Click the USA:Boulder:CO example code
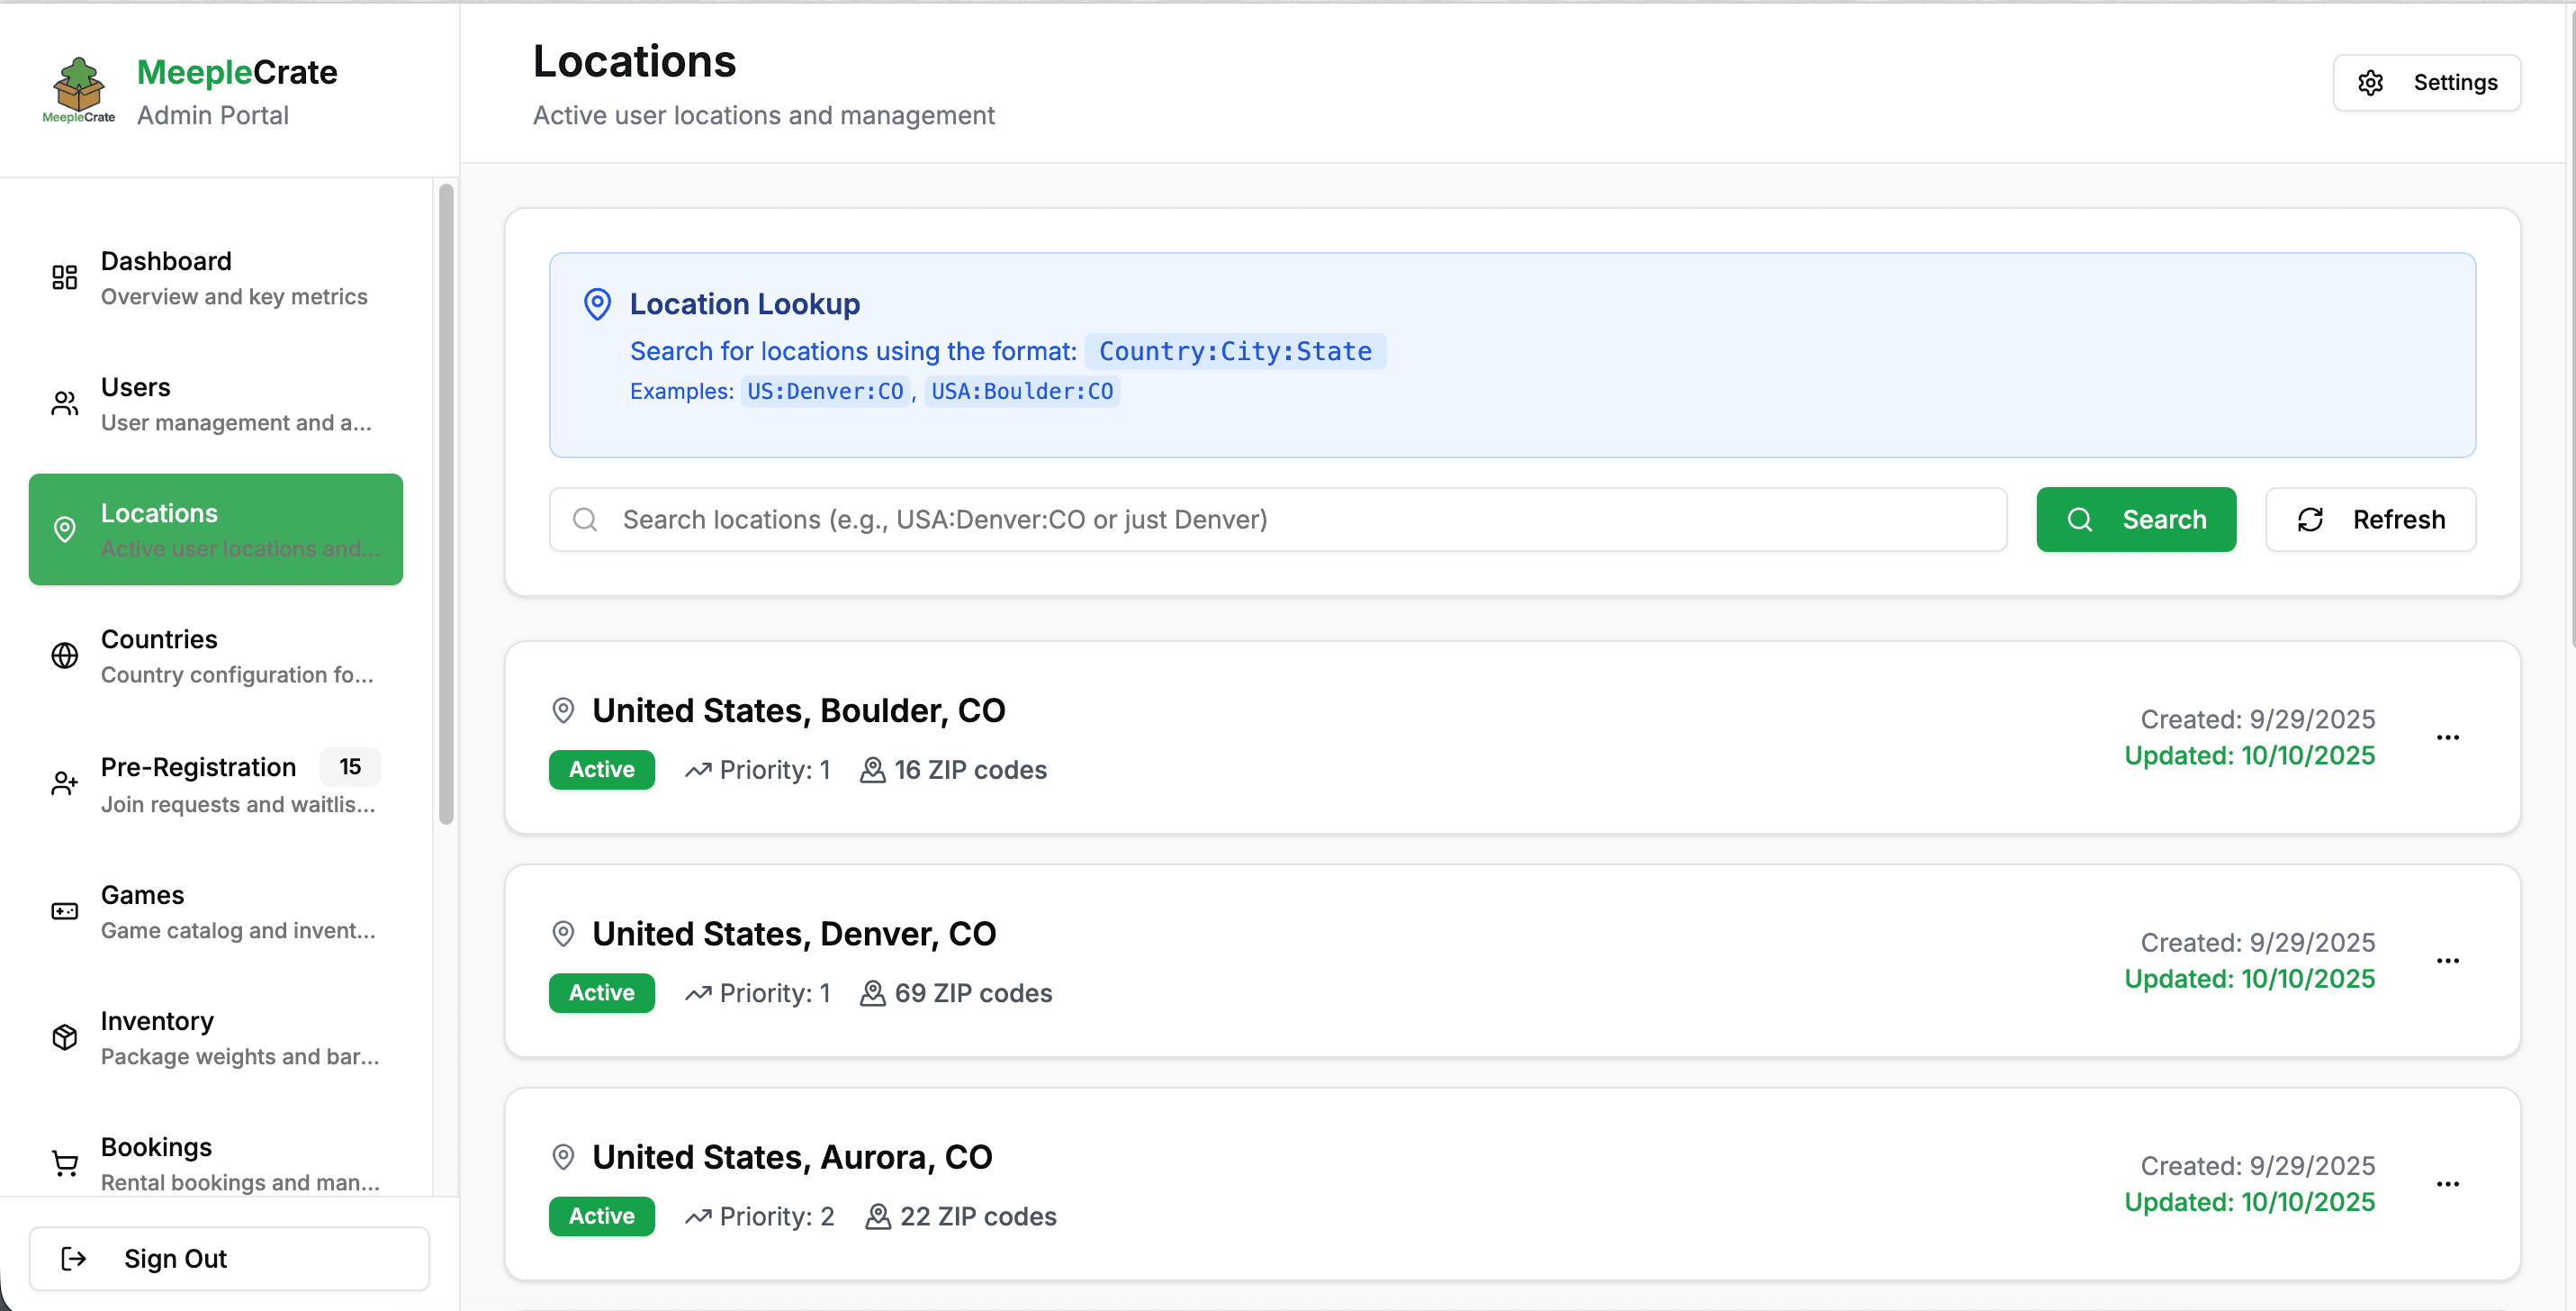 click(x=1022, y=391)
